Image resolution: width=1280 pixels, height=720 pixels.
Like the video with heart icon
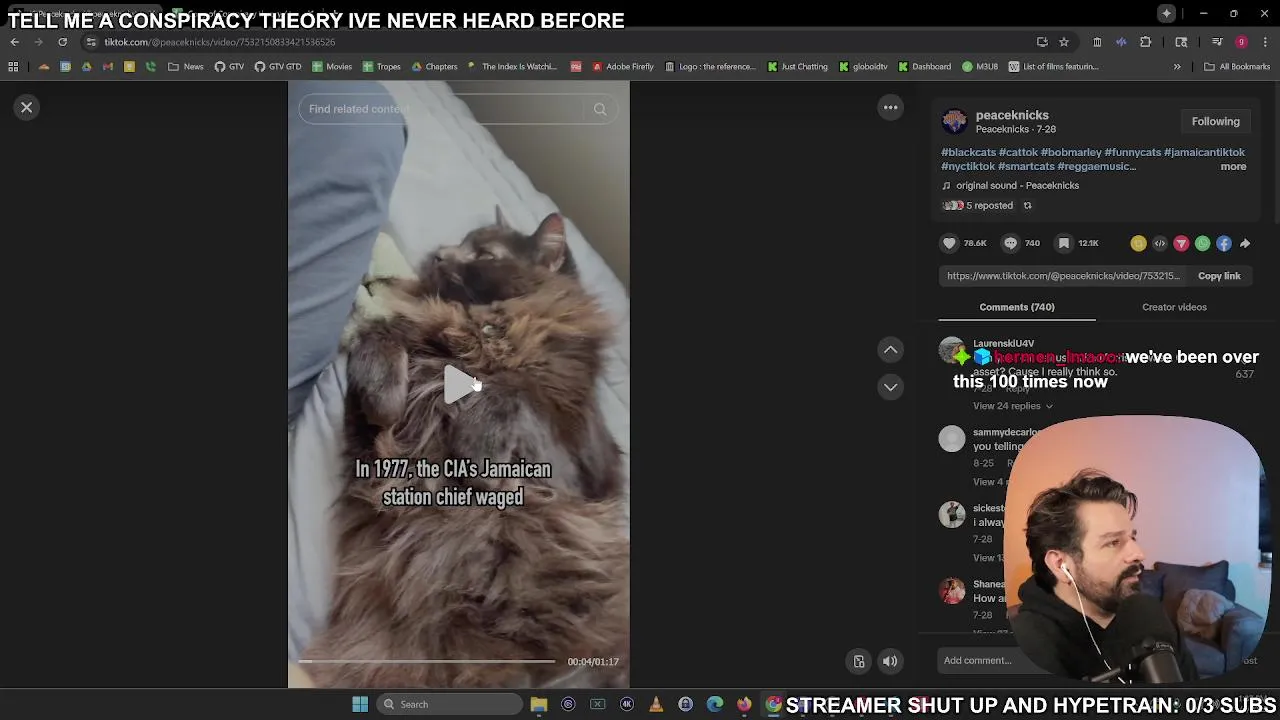[x=949, y=243]
